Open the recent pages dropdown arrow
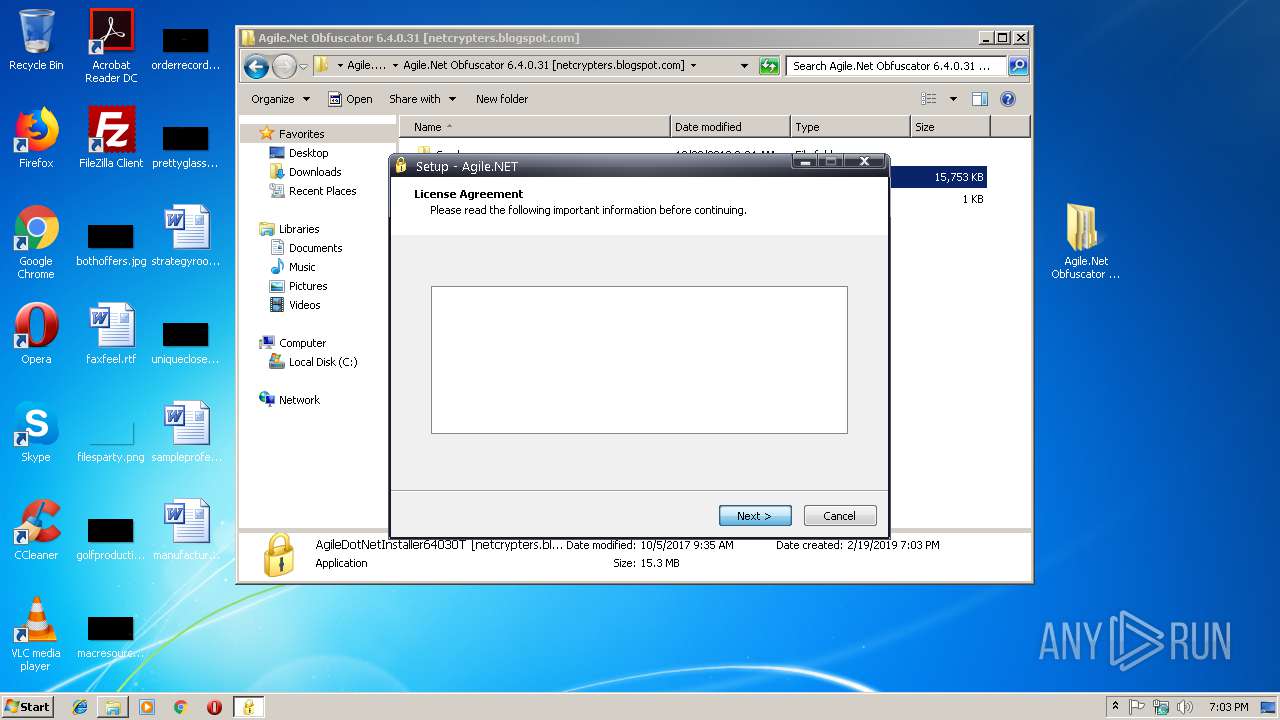 [304, 66]
